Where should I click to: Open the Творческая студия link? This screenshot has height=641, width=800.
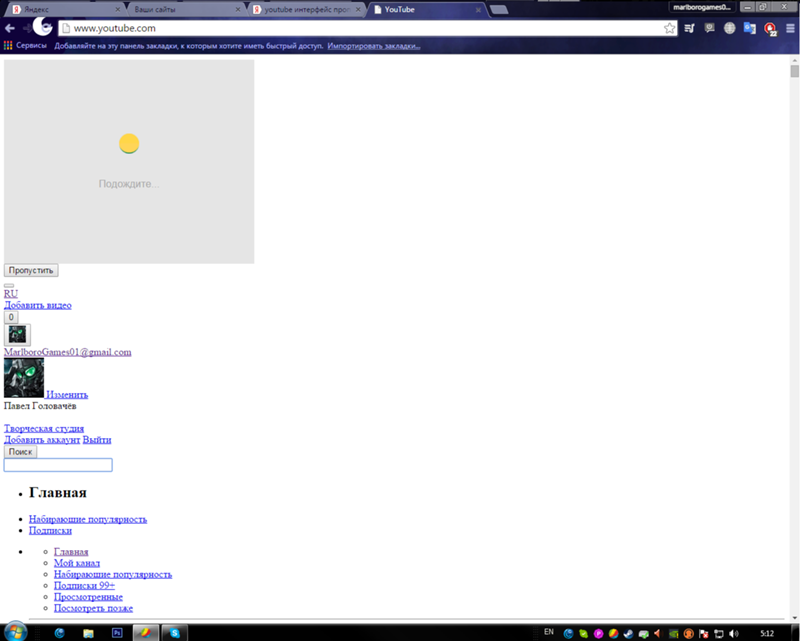(x=44, y=428)
